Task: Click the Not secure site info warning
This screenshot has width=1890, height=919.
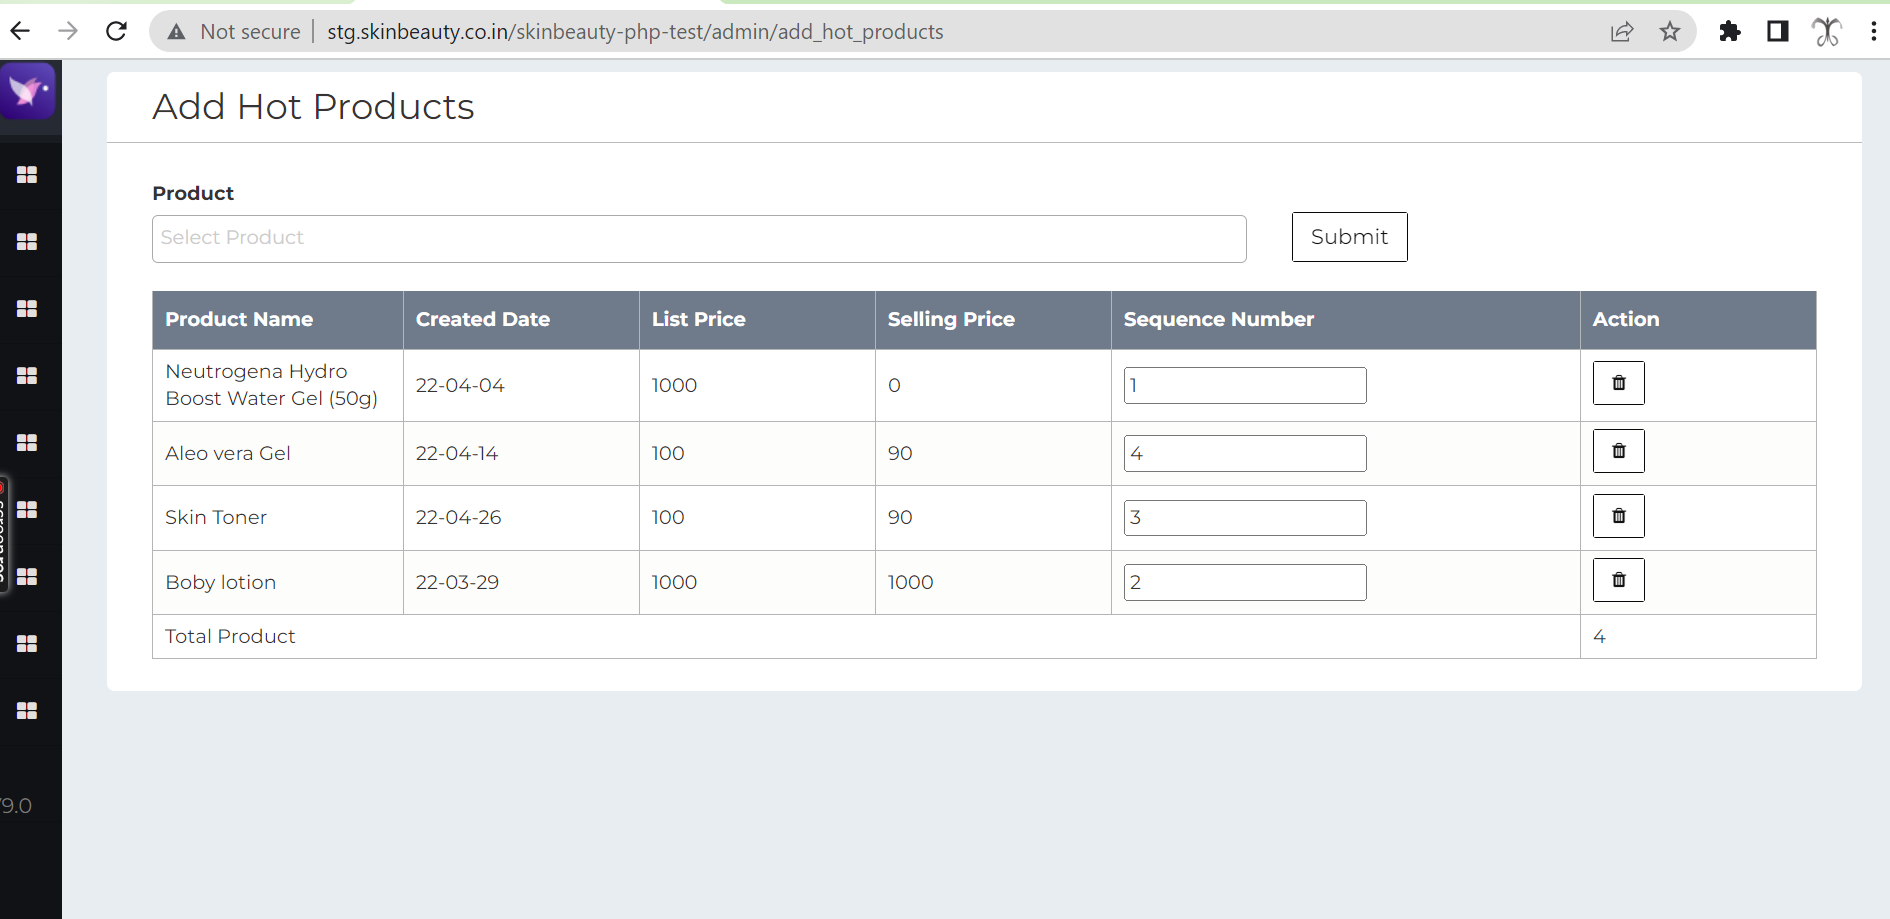Action: tap(237, 31)
